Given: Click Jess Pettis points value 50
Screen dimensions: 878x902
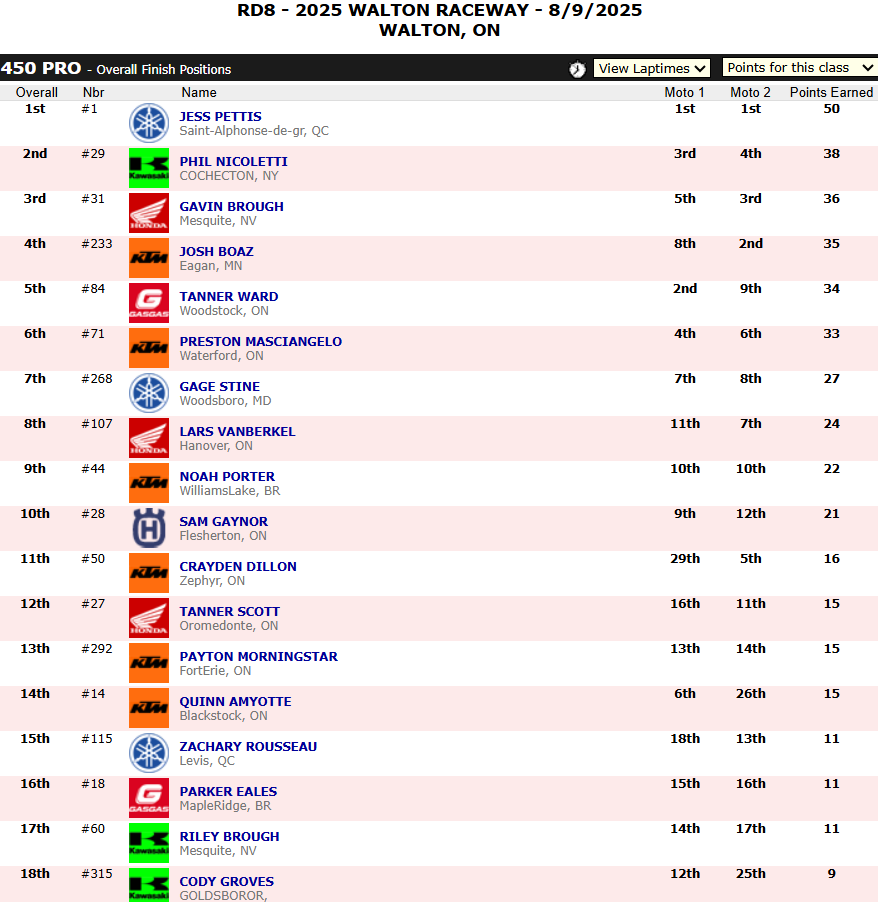Looking at the screenshot, I should 831,109.
